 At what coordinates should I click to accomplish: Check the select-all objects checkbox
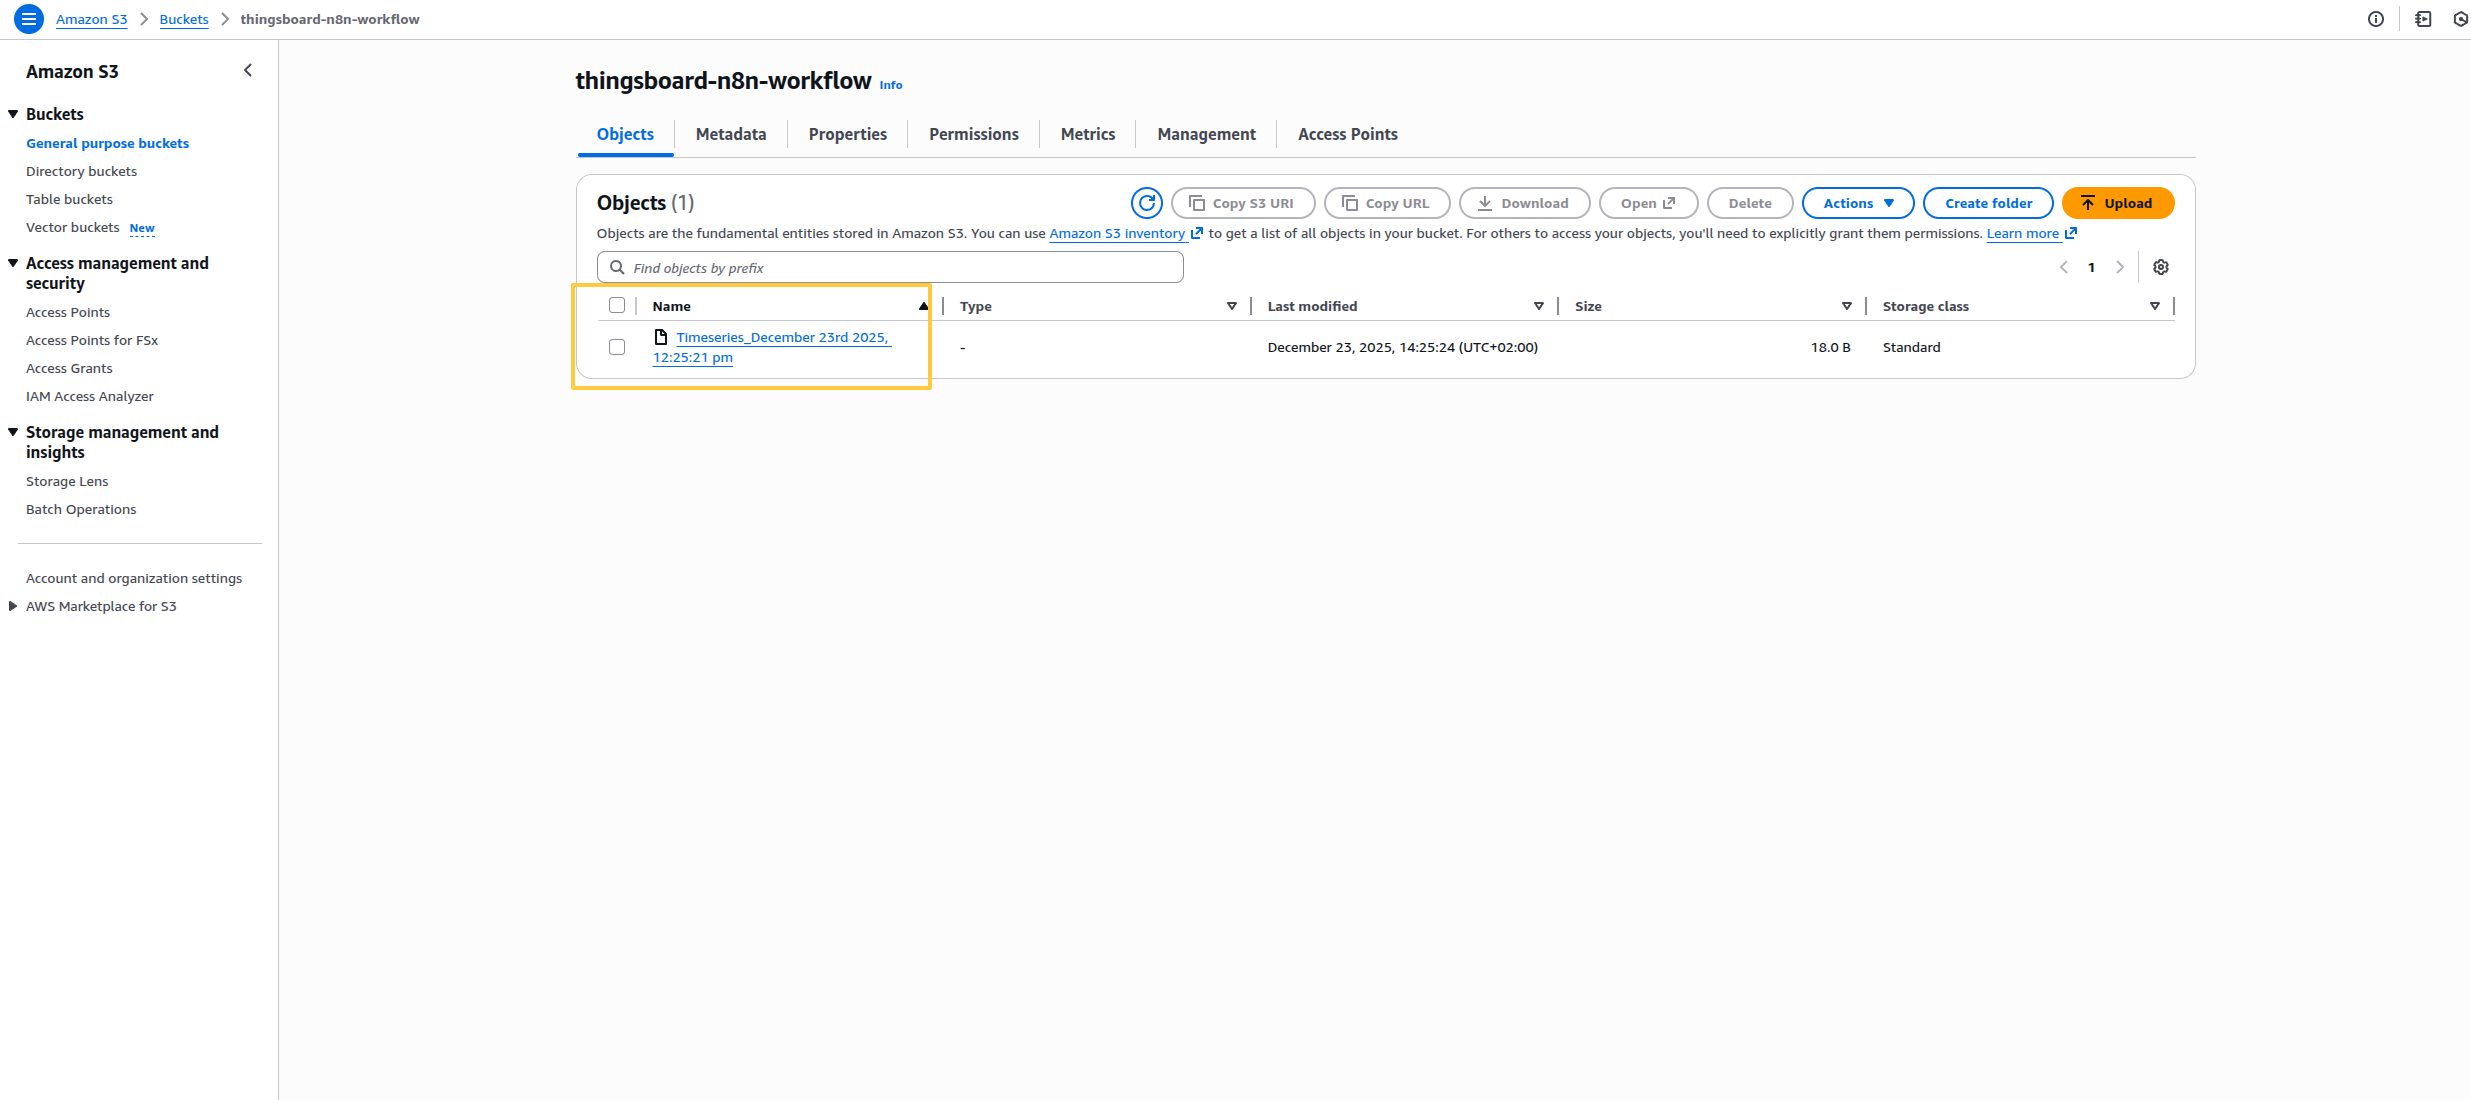click(x=617, y=306)
